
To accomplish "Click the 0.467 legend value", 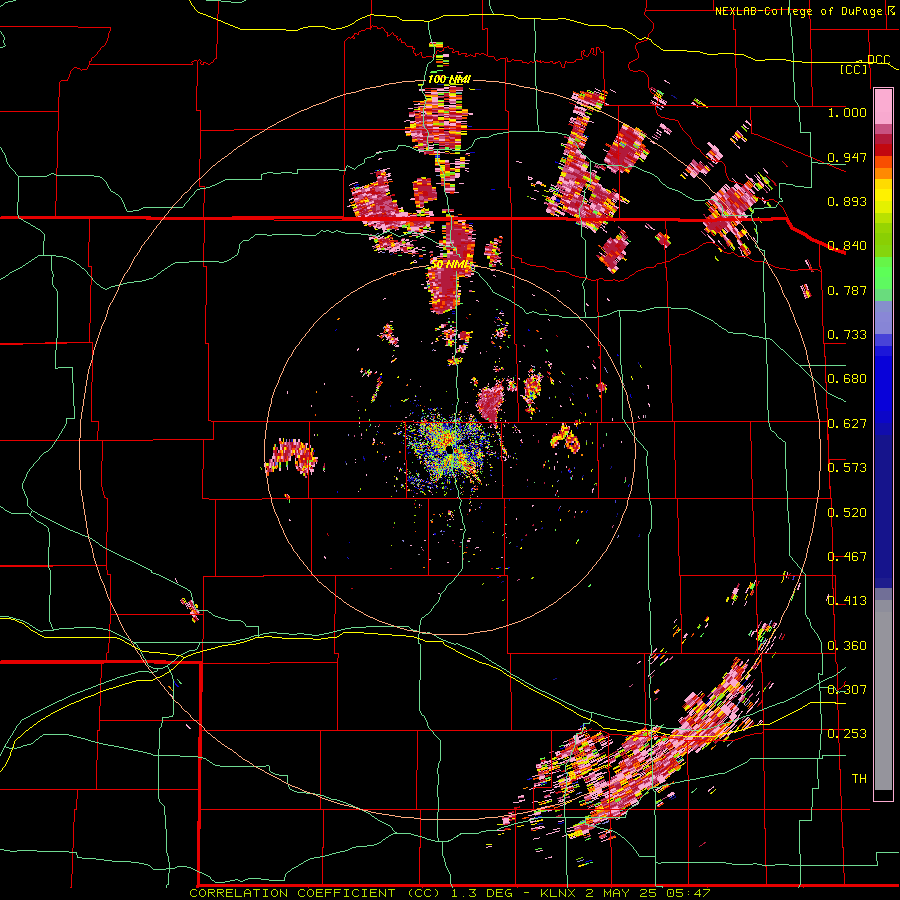I will click(x=847, y=557).
